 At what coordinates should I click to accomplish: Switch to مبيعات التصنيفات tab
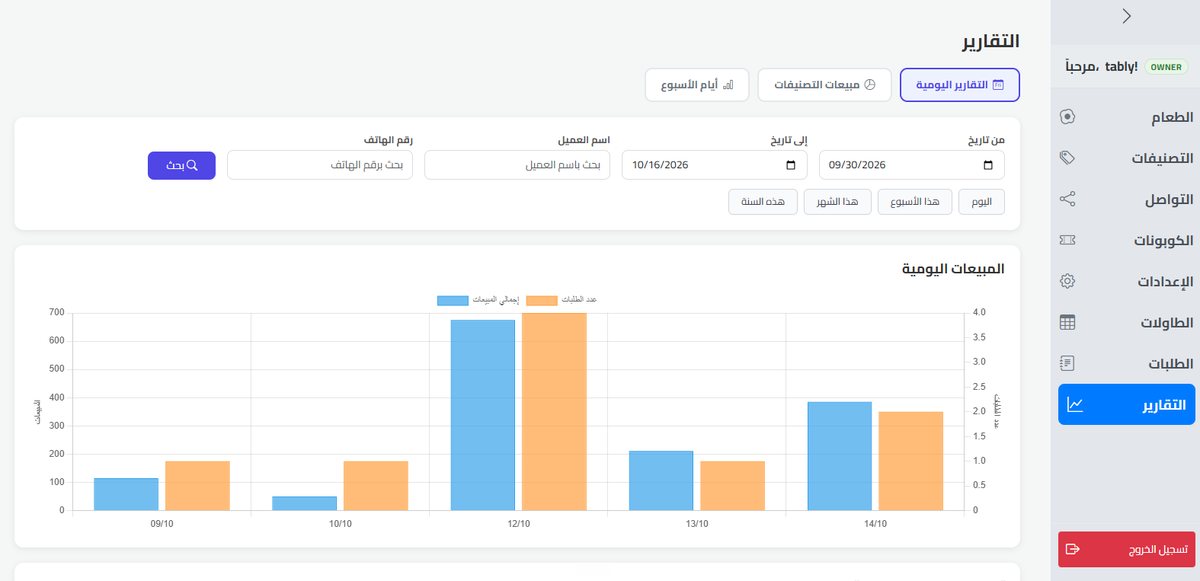click(826, 85)
